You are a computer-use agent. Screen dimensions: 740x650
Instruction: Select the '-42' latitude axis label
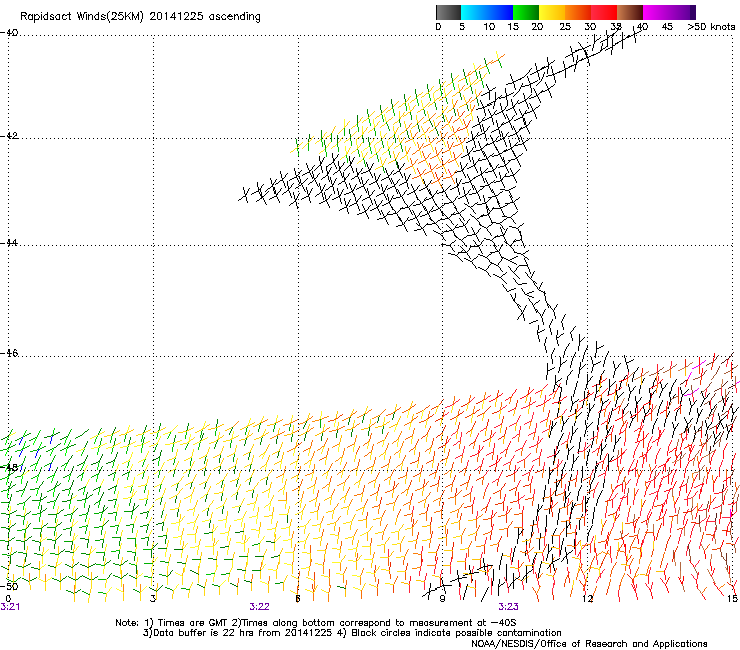[9, 136]
